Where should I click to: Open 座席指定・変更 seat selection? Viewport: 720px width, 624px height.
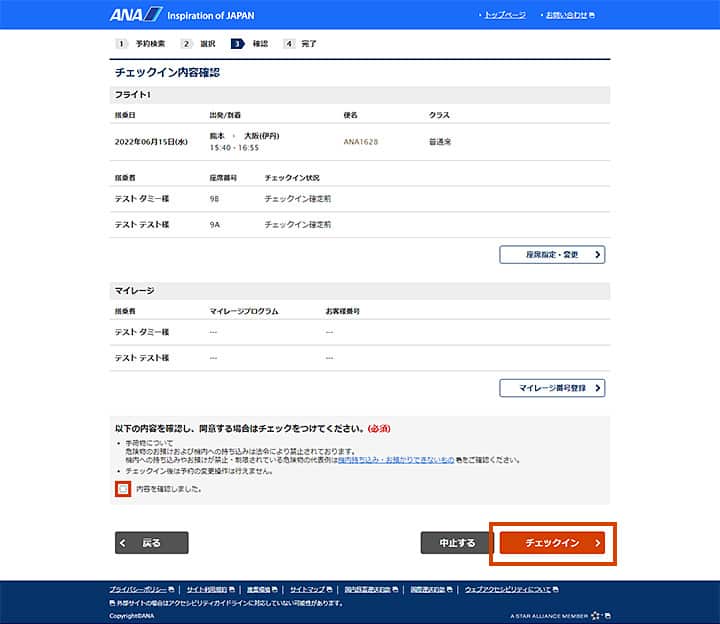point(552,255)
